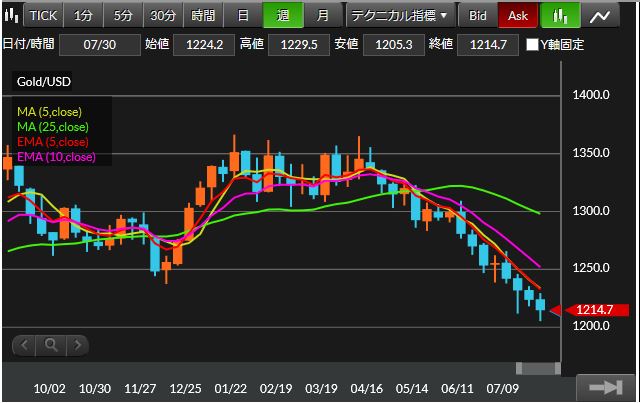Viewport: 640px width, 403px height.
Task: Click the 安値 field showing 1205.3
Action: (x=393, y=45)
